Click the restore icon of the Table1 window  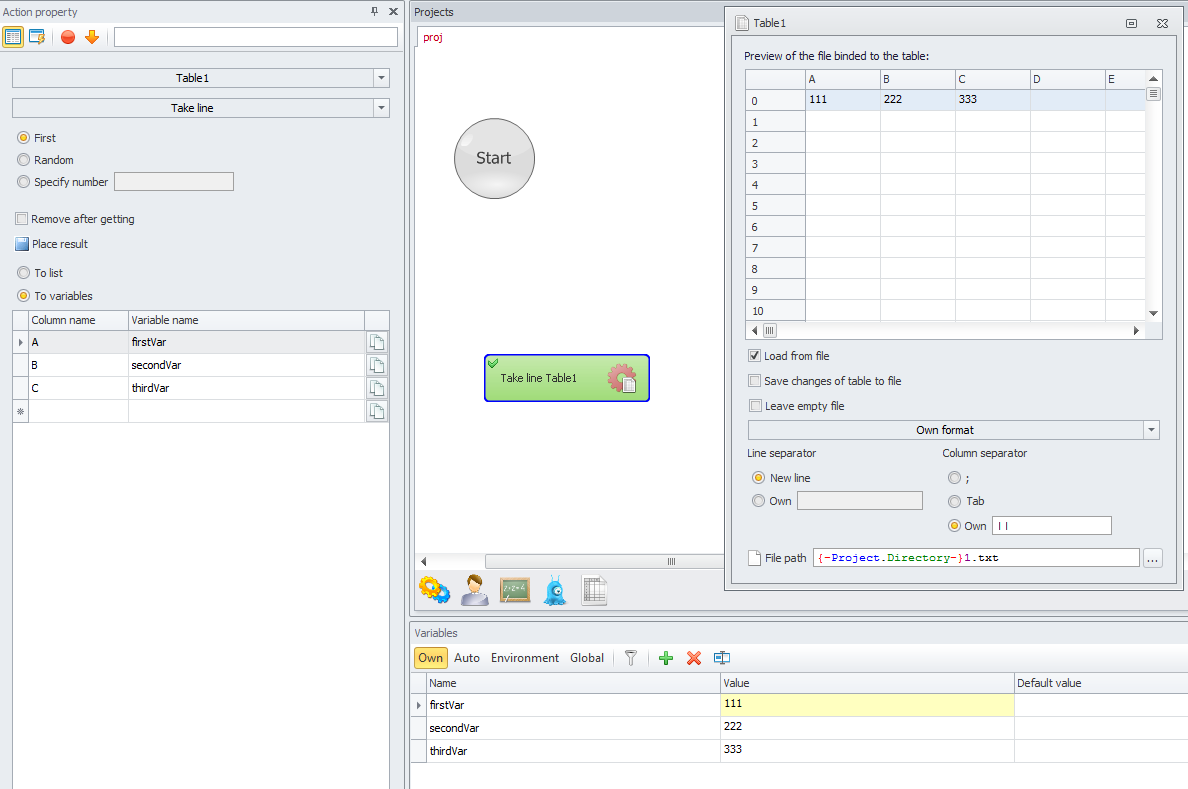coord(1131,23)
